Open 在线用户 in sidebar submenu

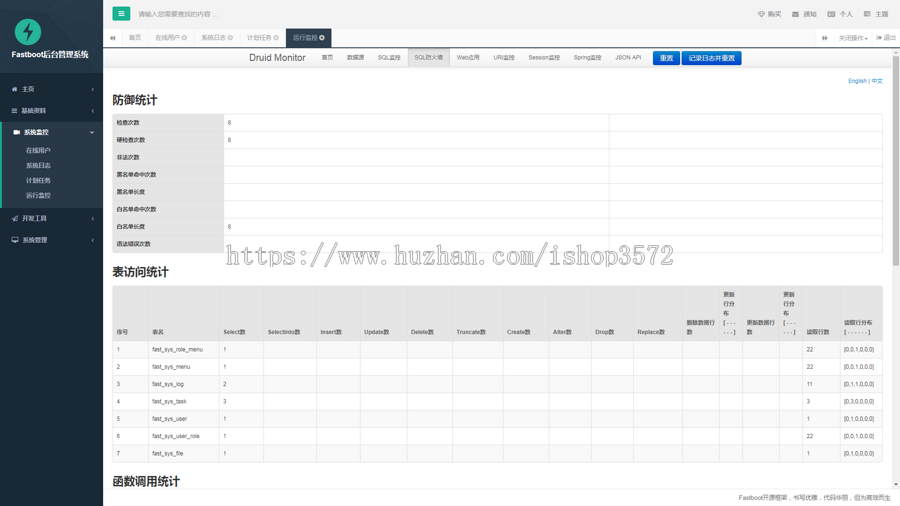click(x=38, y=150)
